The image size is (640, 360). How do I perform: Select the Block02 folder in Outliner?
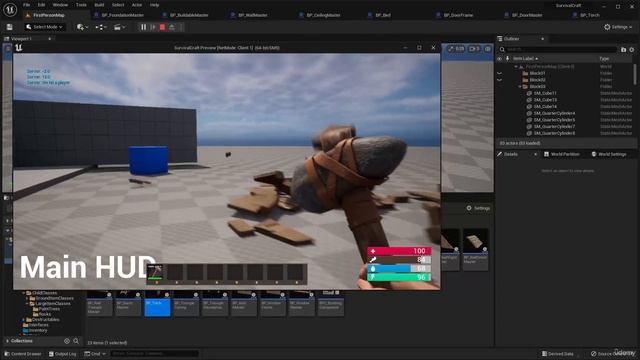(x=537, y=80)
